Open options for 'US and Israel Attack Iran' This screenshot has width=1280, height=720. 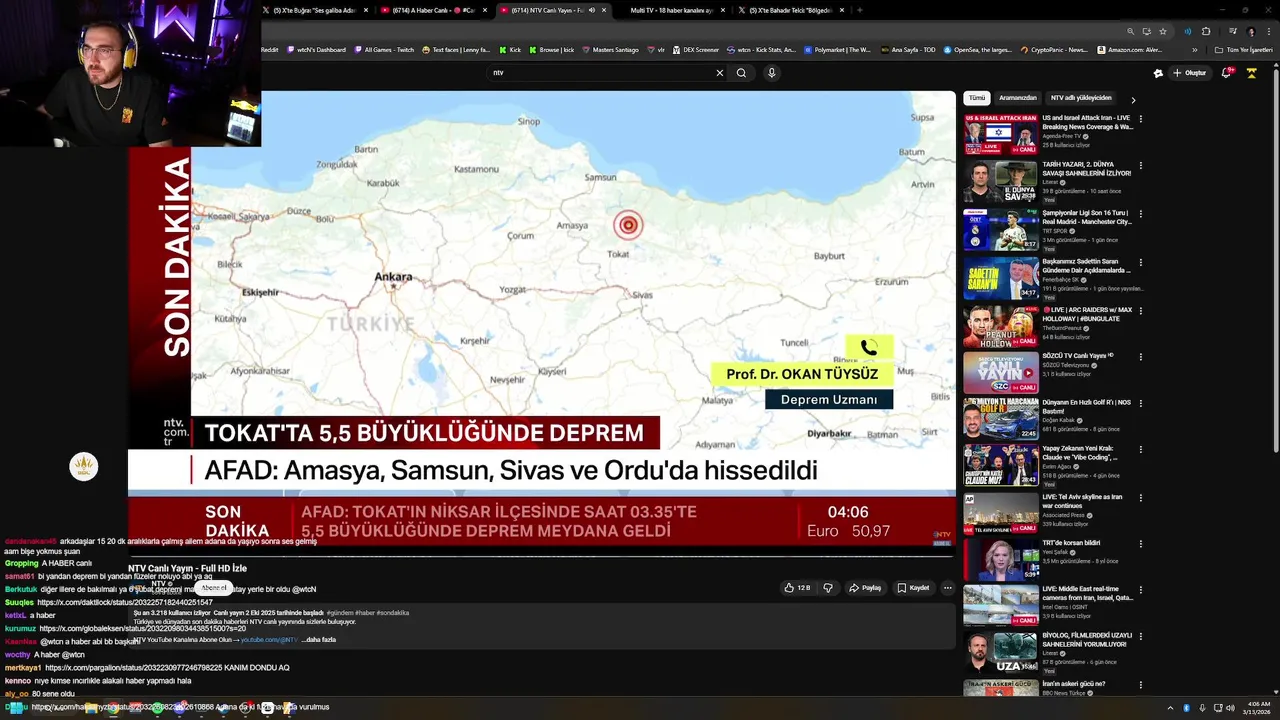[1140, 119]
